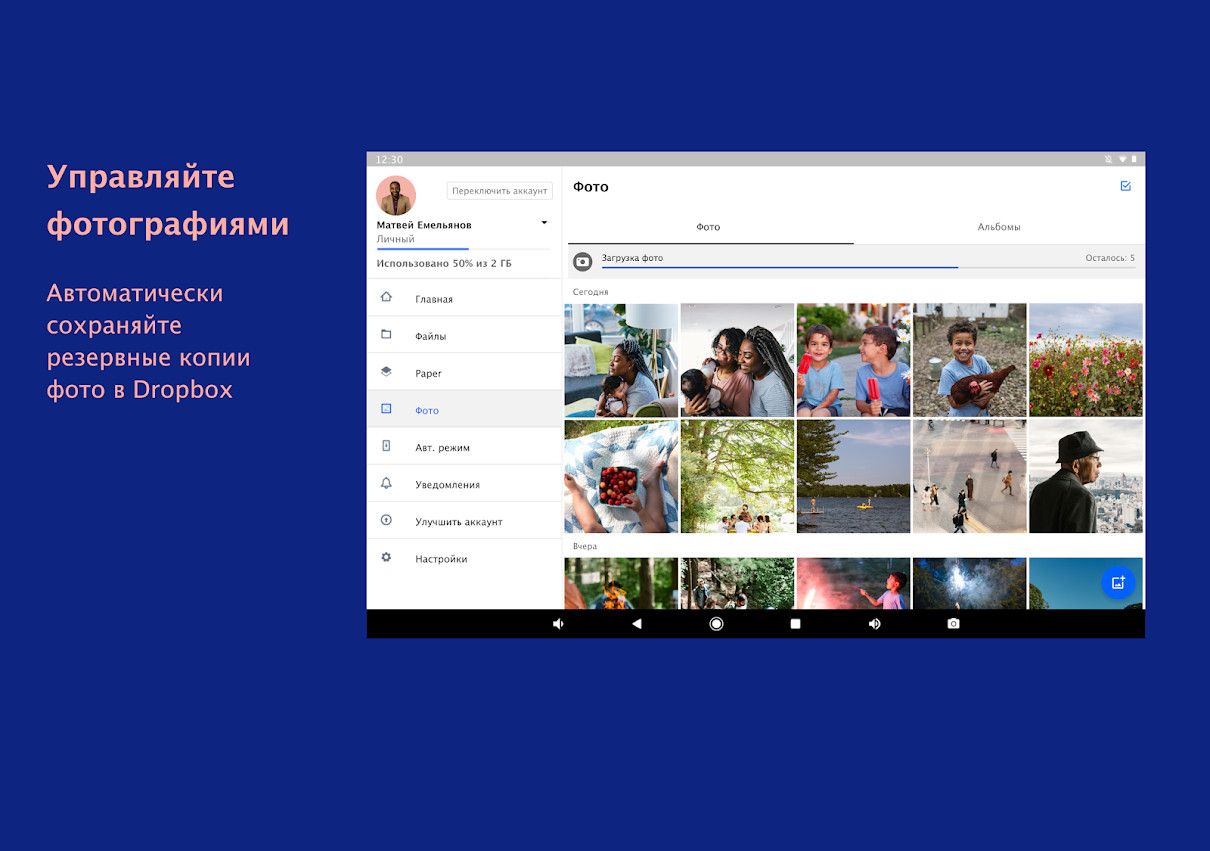
Task: Open Настройки menu item
Action: click(465, 558)
